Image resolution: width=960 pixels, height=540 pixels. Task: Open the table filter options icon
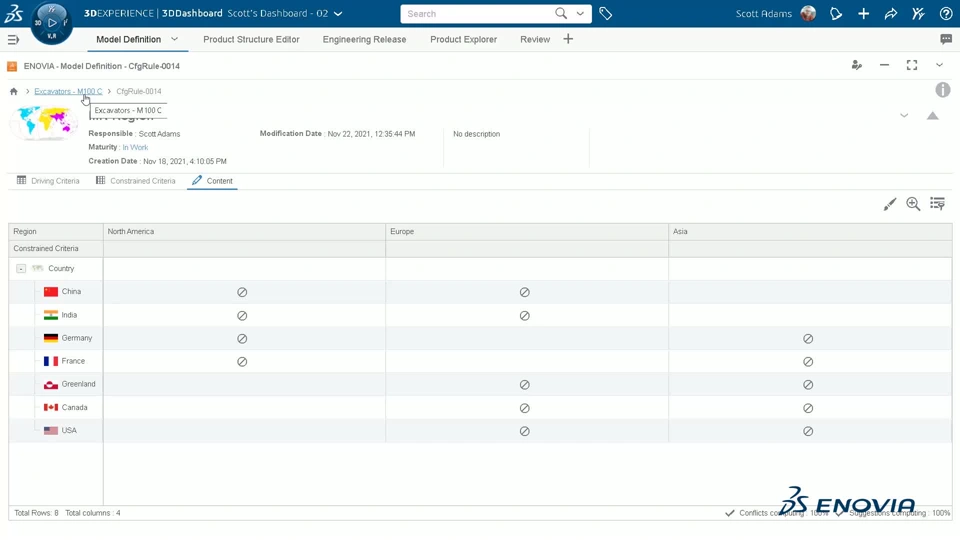click(937, 204)
